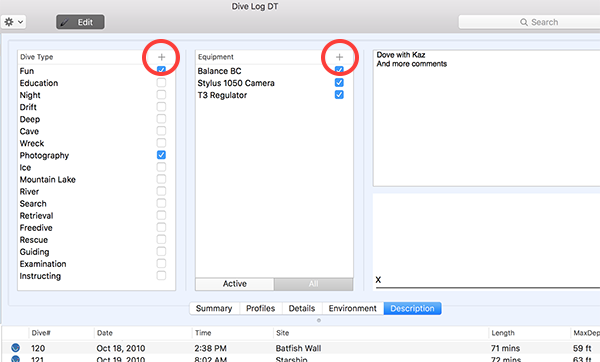Open the gear settings dropdown menu
600x362 pixels.
click(x=13, y=22)
